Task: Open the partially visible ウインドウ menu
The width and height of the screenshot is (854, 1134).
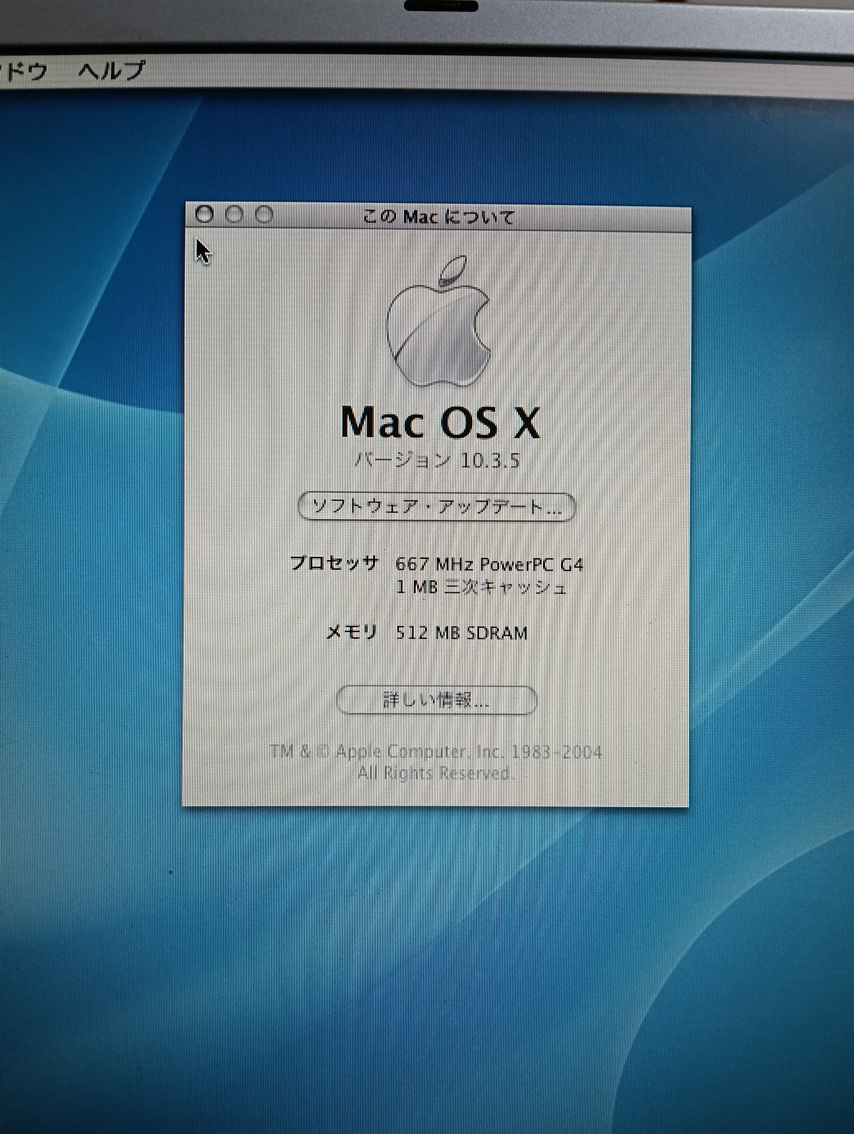Action: point(23,70)
